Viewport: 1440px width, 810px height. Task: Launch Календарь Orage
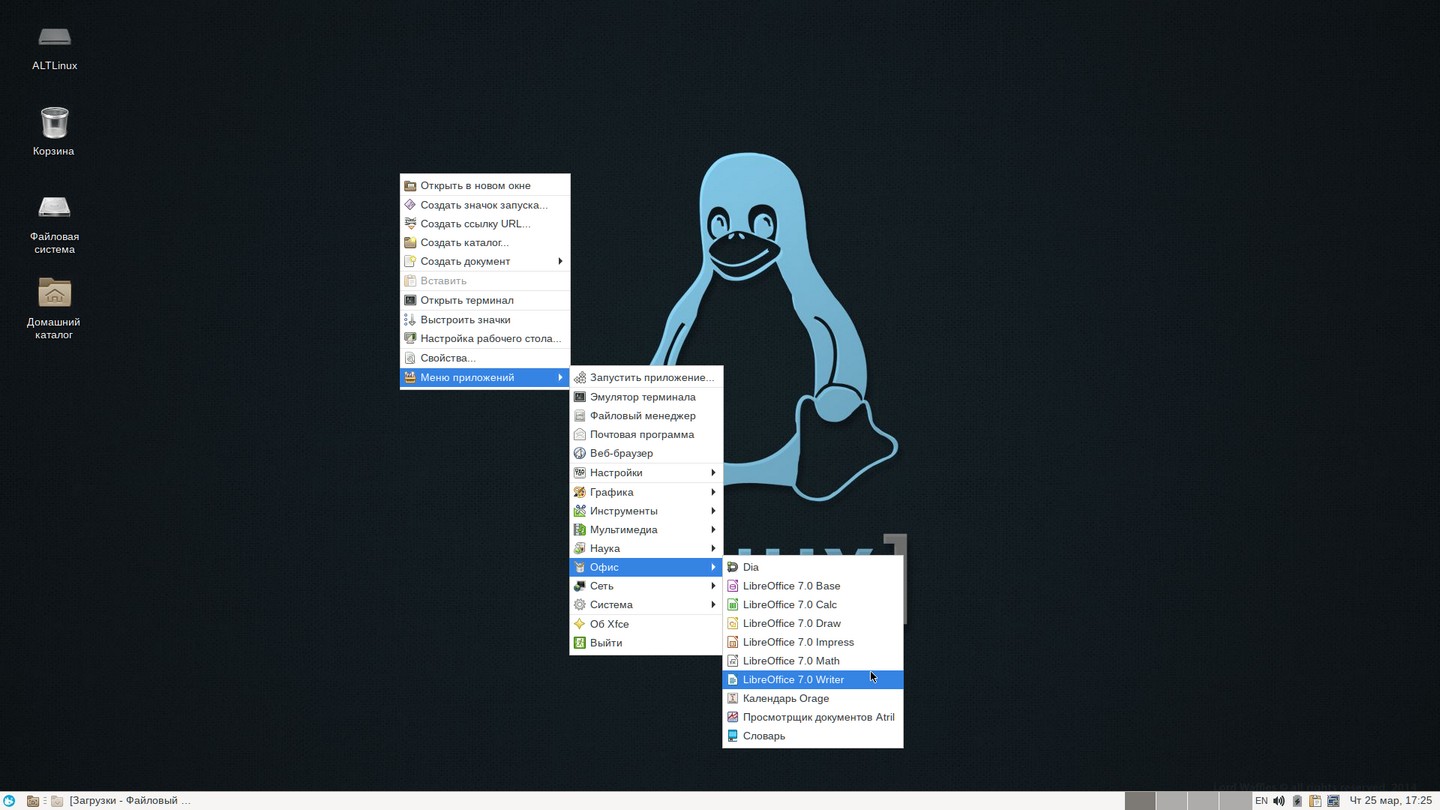[x=813, y=699]
